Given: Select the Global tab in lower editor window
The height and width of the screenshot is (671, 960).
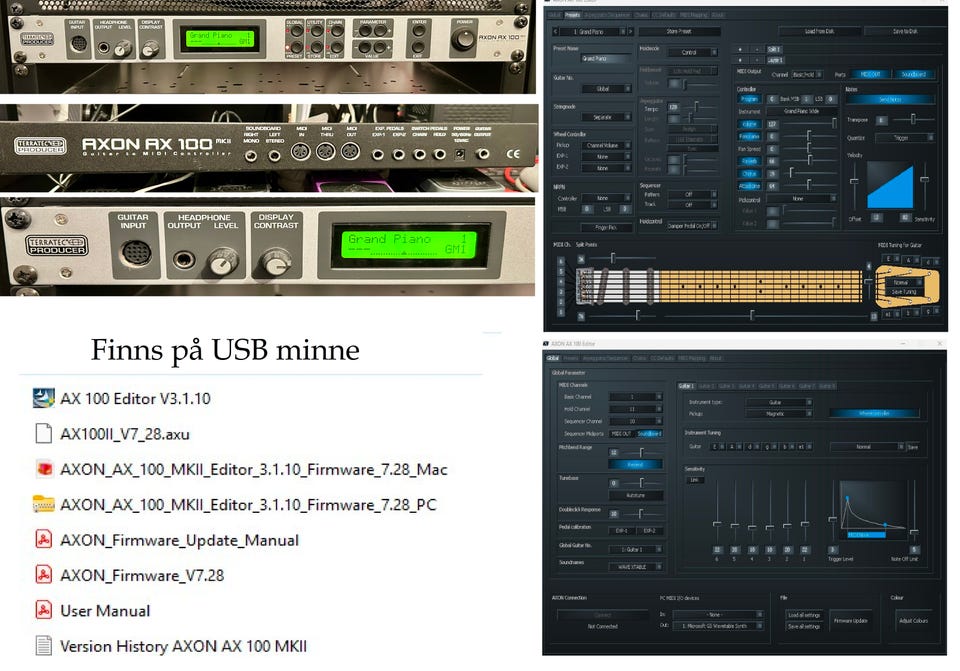Looking at the screenshot, I should [x=553, y=358].
